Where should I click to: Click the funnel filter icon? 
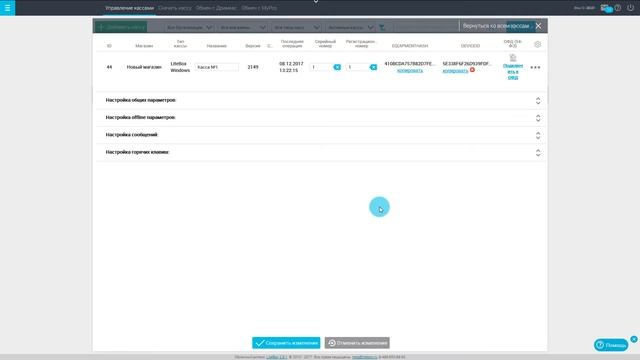click(382, 27)
